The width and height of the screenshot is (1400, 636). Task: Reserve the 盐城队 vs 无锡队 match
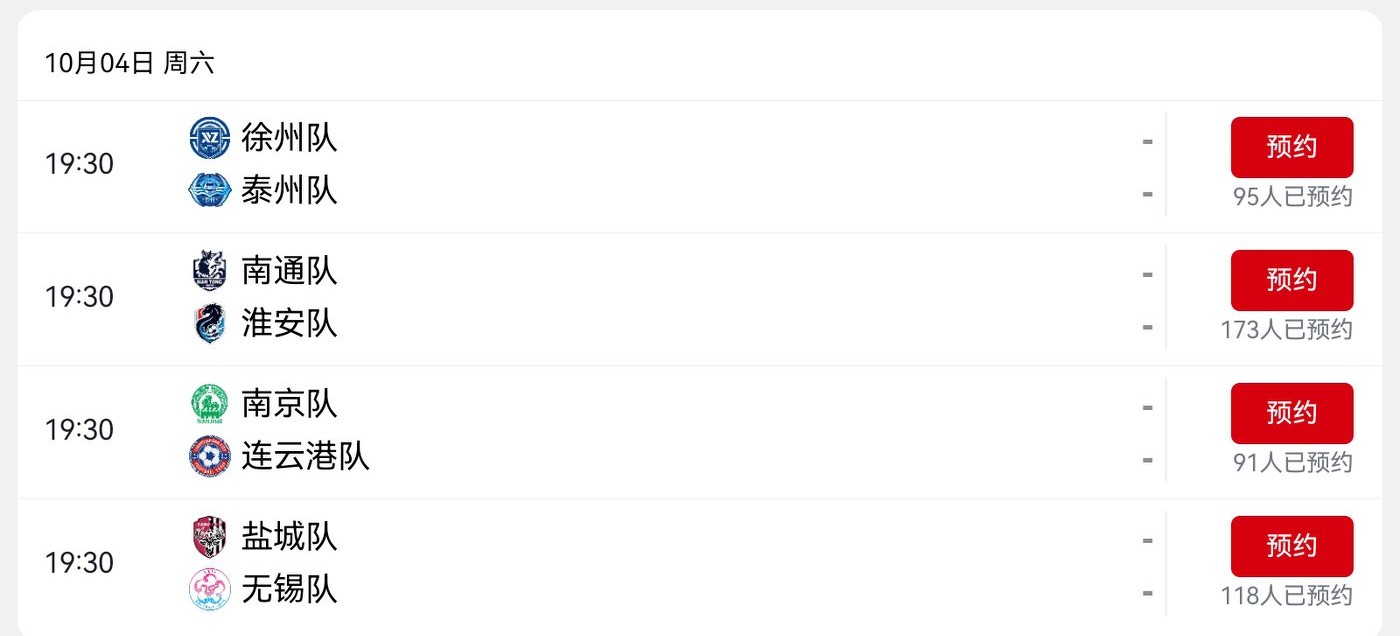(1291, 546)
